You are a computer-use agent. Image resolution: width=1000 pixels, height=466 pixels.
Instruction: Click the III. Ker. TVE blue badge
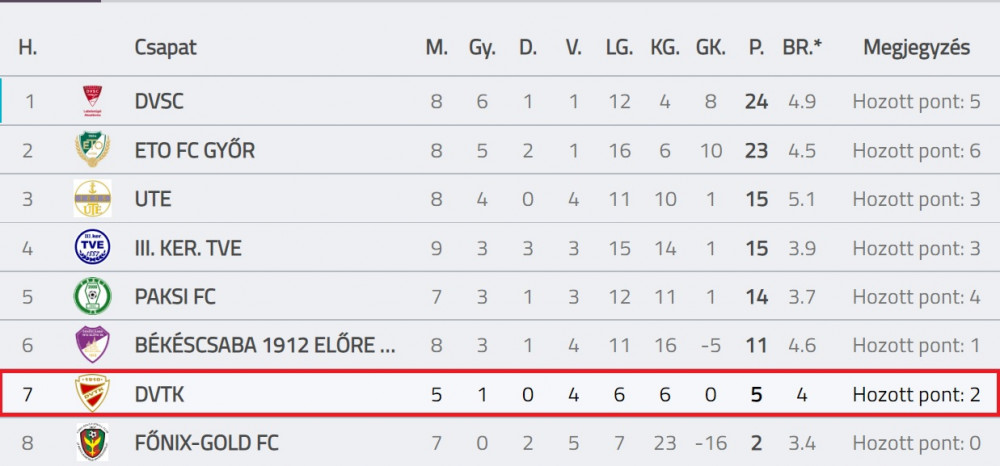coord(92,247)
